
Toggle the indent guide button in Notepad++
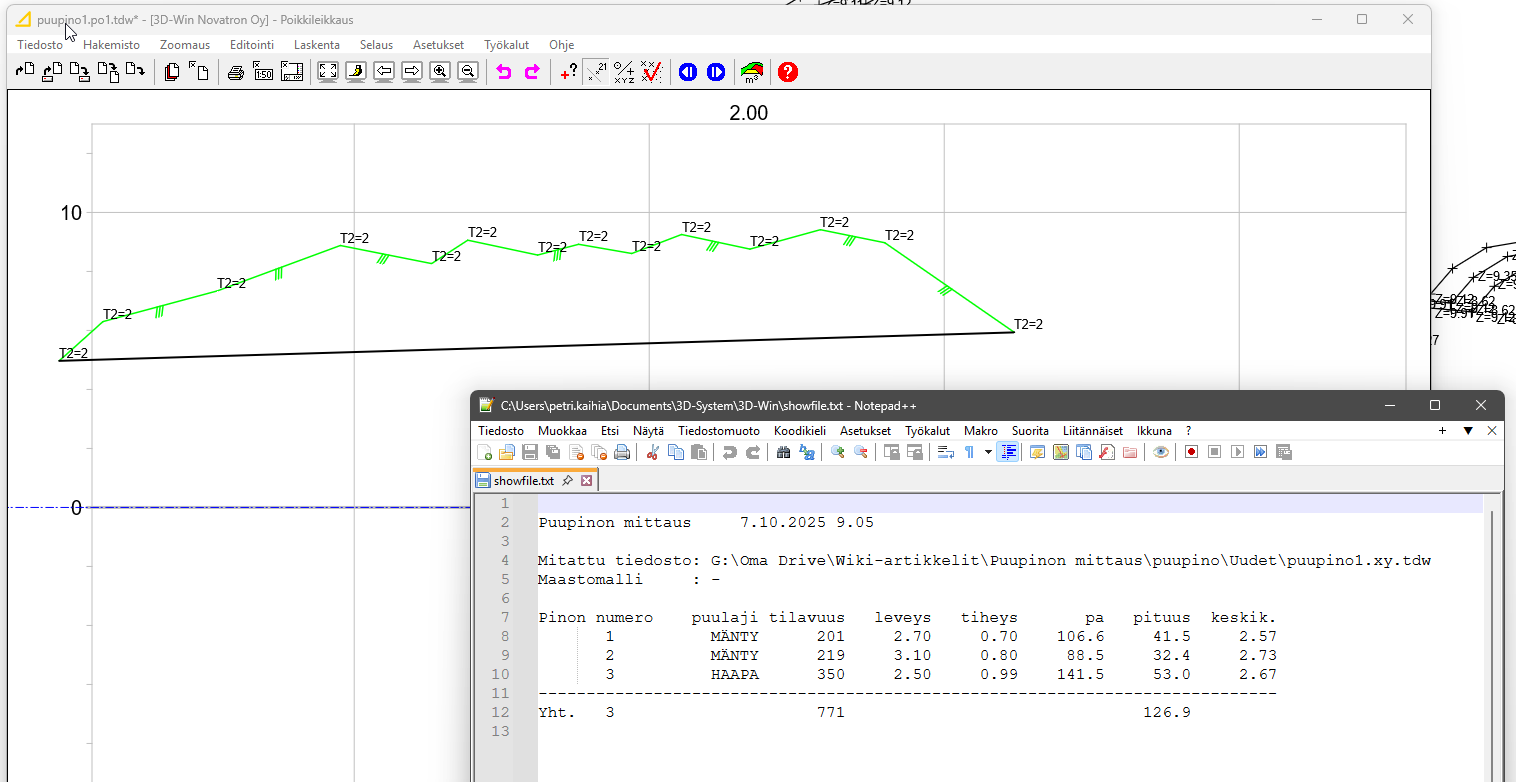[1009, 452]
